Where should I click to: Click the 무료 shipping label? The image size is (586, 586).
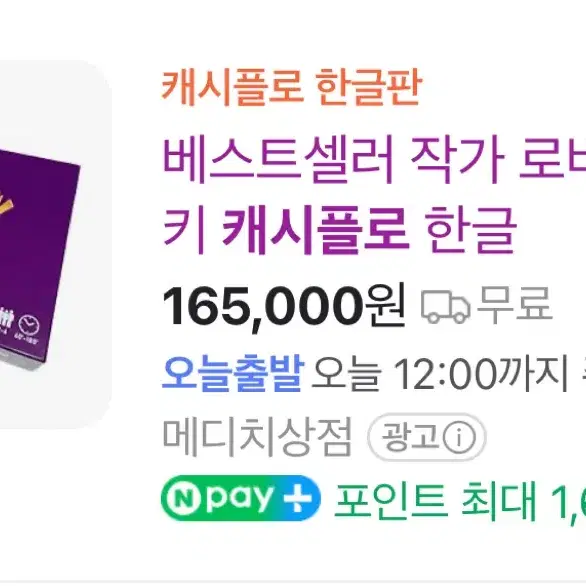click(515, 305)
